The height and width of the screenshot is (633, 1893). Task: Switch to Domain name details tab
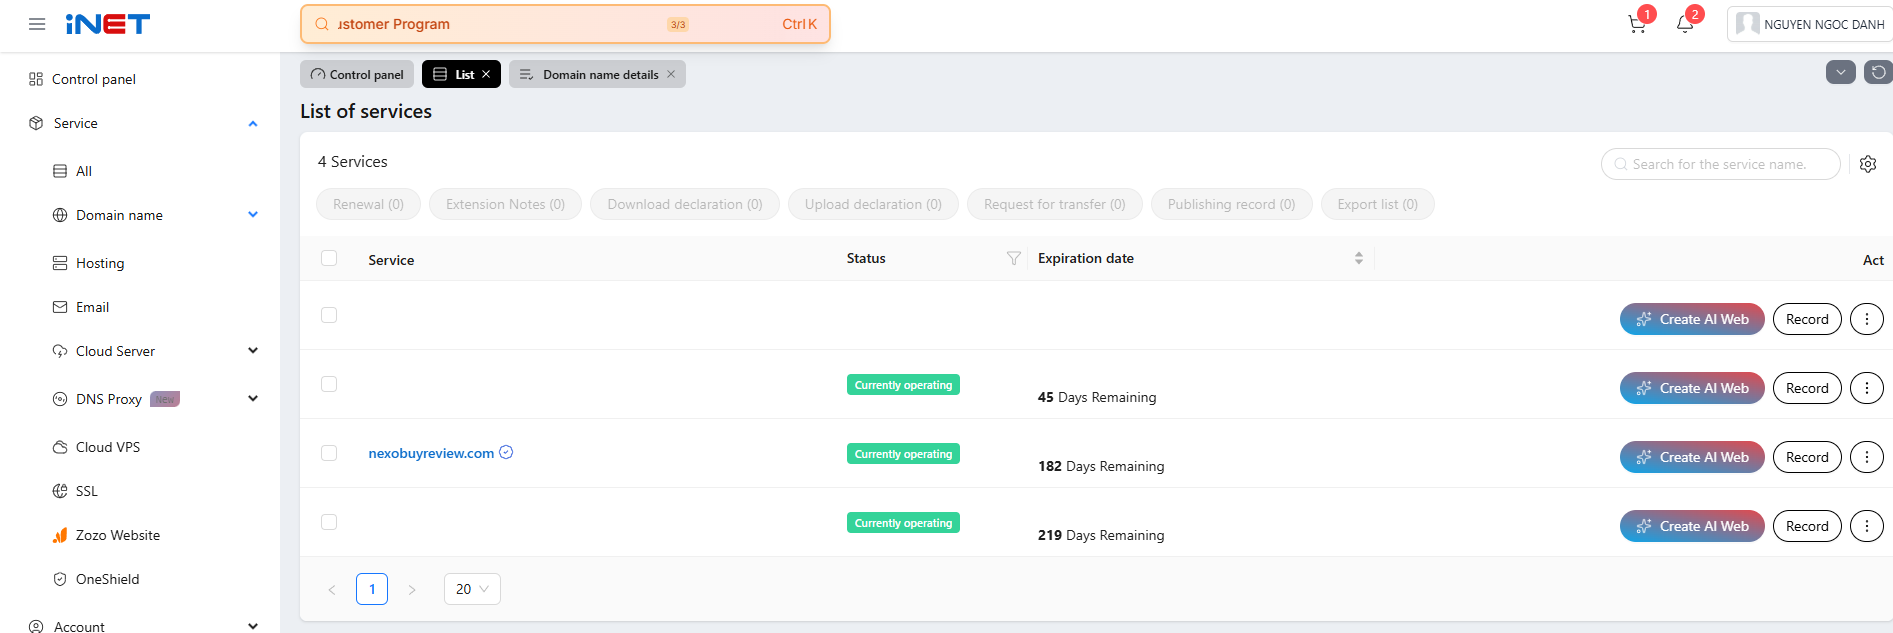pos(599,75)
